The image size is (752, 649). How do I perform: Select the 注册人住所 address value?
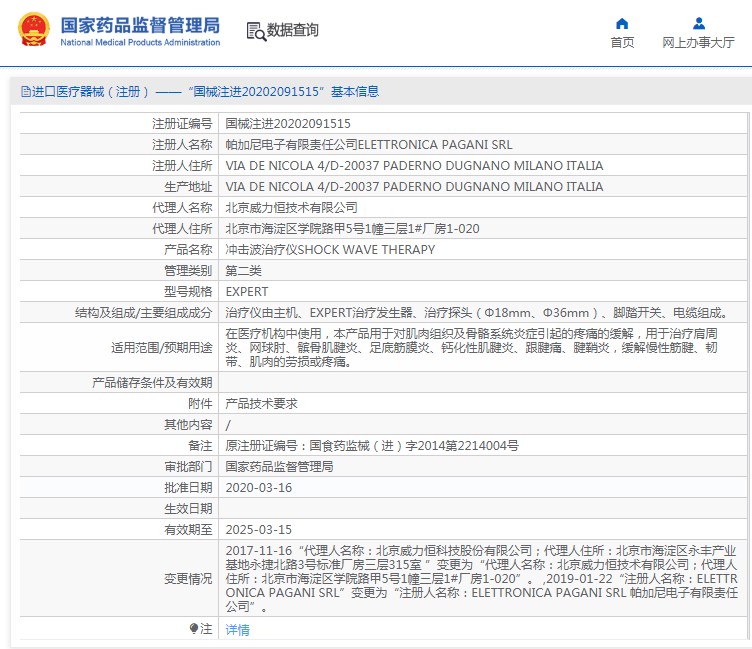click(x=414, y=165)
